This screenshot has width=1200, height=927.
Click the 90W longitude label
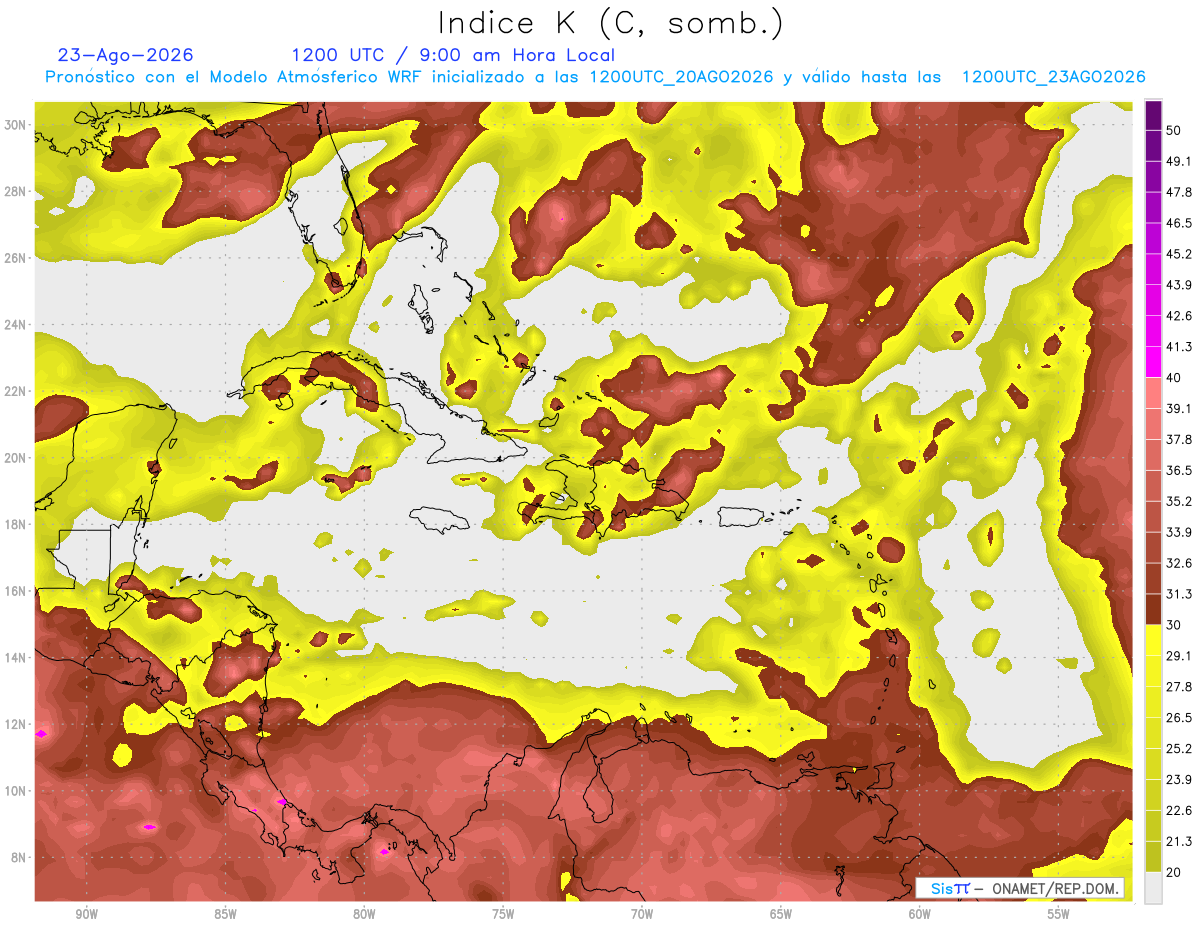86,915
